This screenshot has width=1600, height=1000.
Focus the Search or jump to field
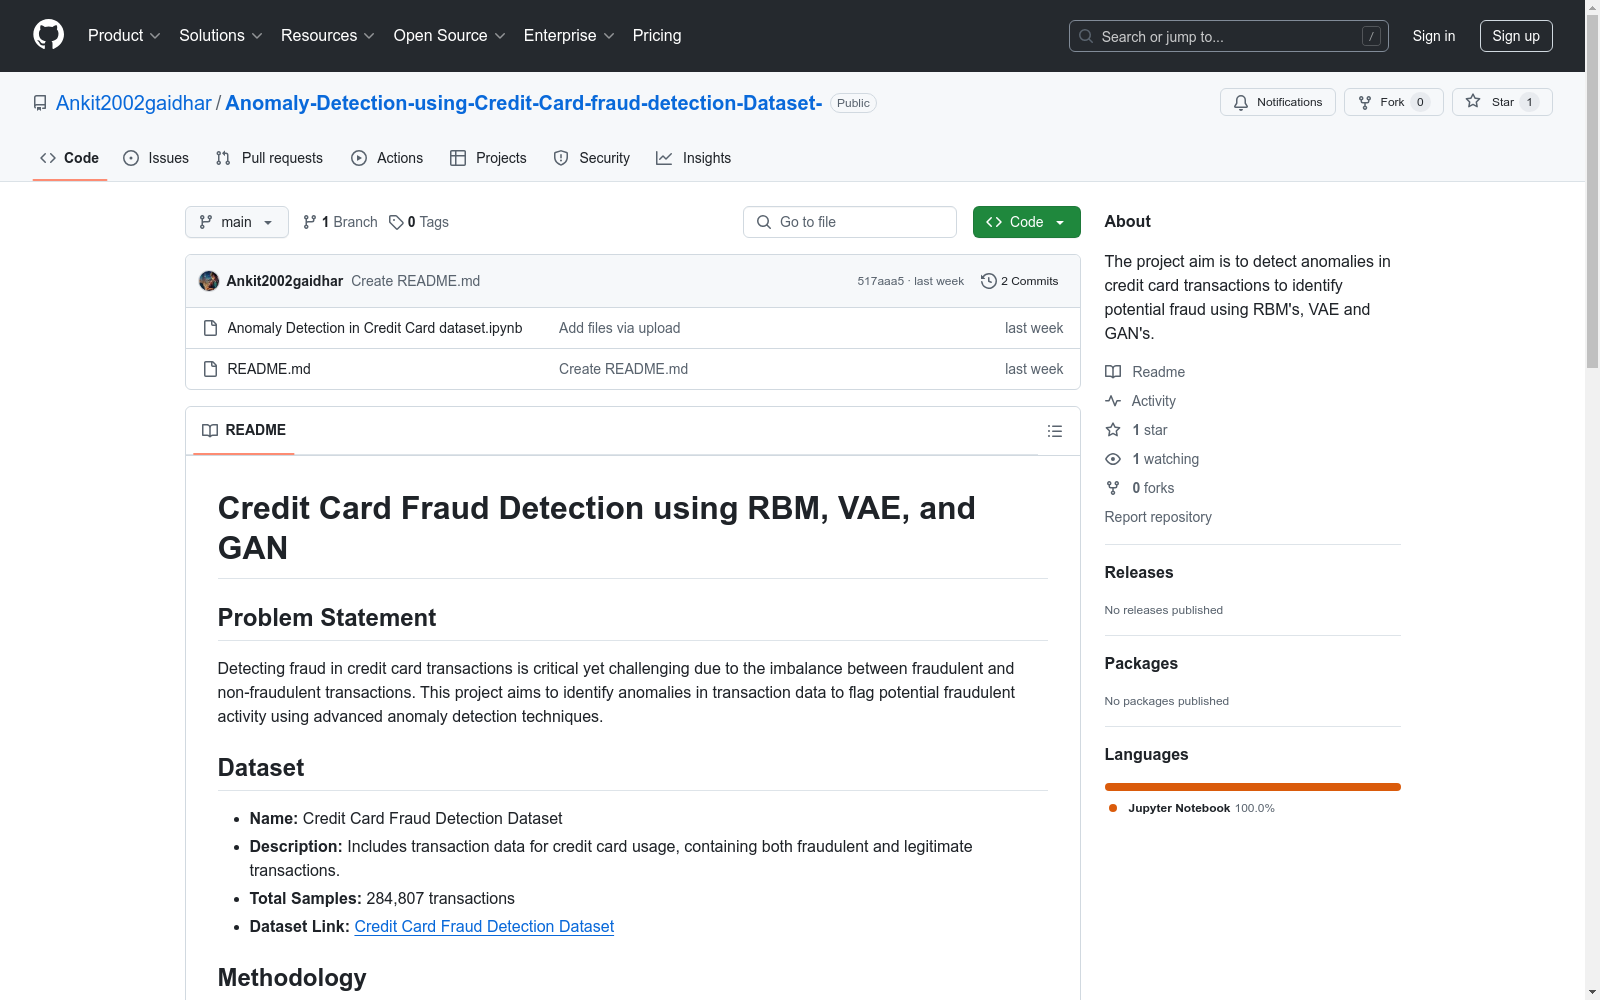[1228, 36]
